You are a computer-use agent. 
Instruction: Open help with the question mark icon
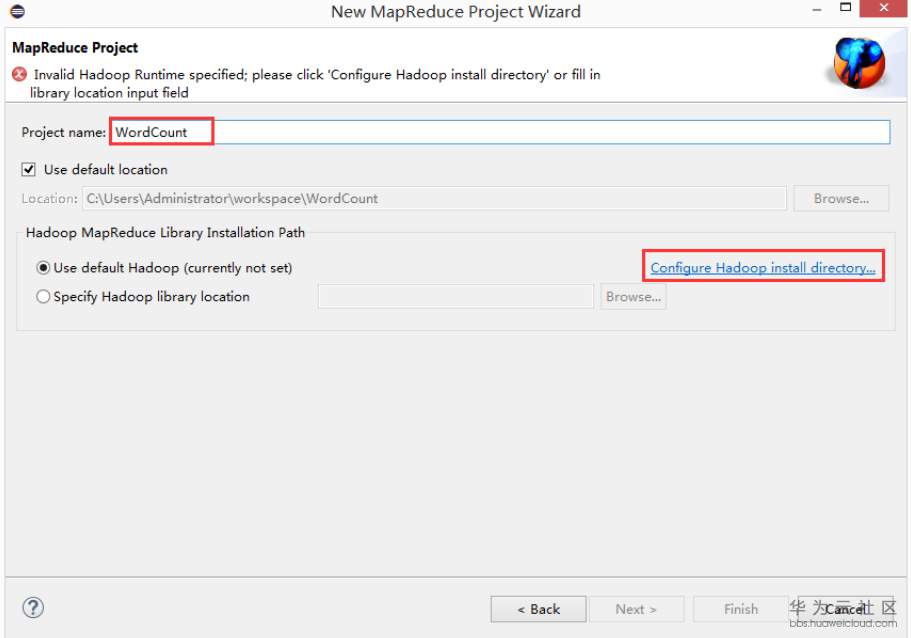[33, 608]
